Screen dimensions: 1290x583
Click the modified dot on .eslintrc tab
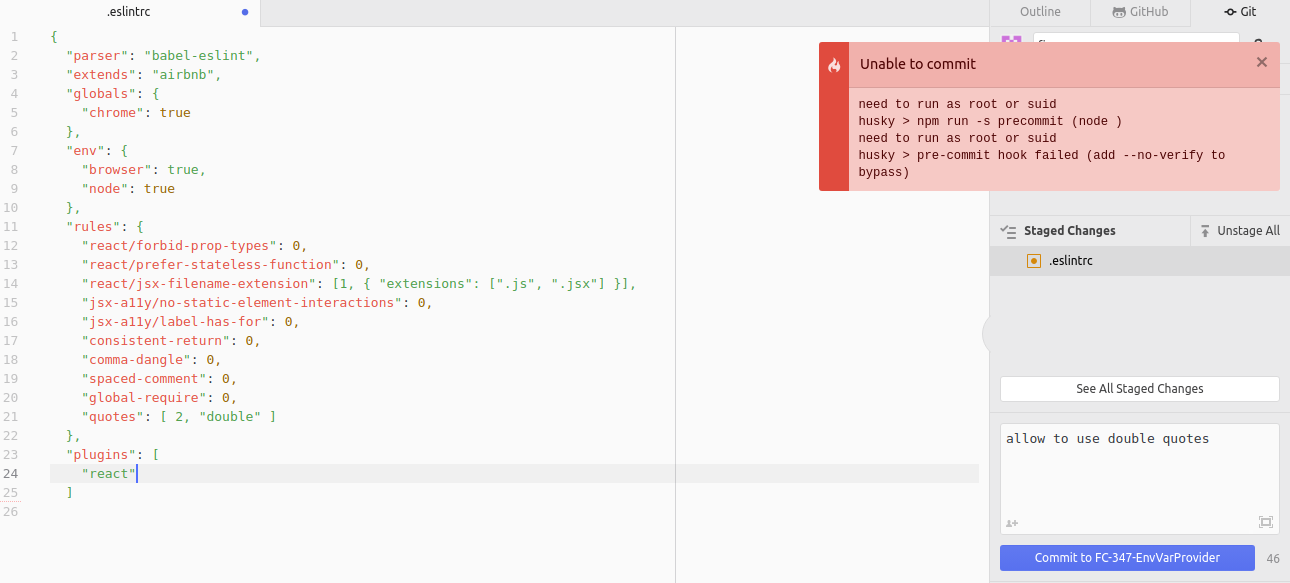click(245, 13)
